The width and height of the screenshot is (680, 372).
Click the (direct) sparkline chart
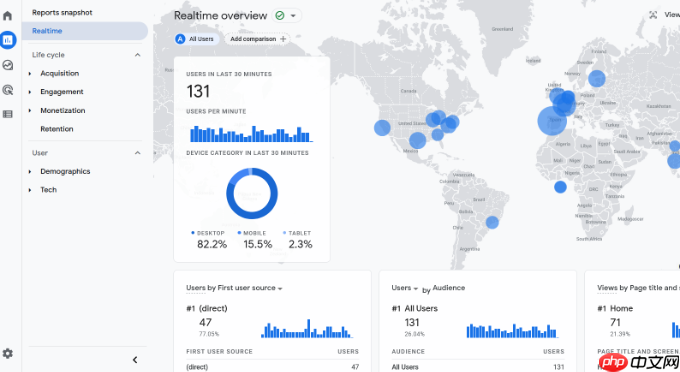[307, 329]
